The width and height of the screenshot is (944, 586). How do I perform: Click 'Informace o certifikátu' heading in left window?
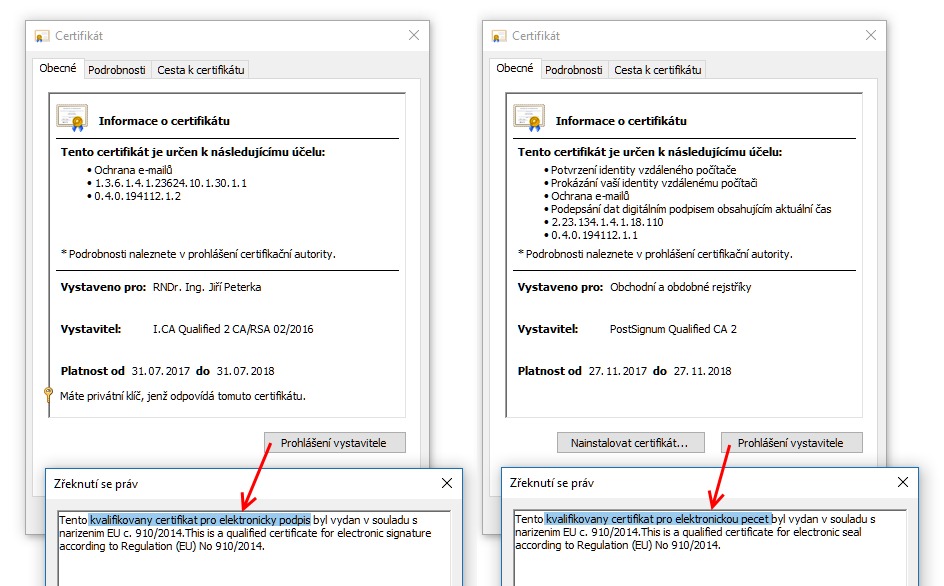coord(164,121)
